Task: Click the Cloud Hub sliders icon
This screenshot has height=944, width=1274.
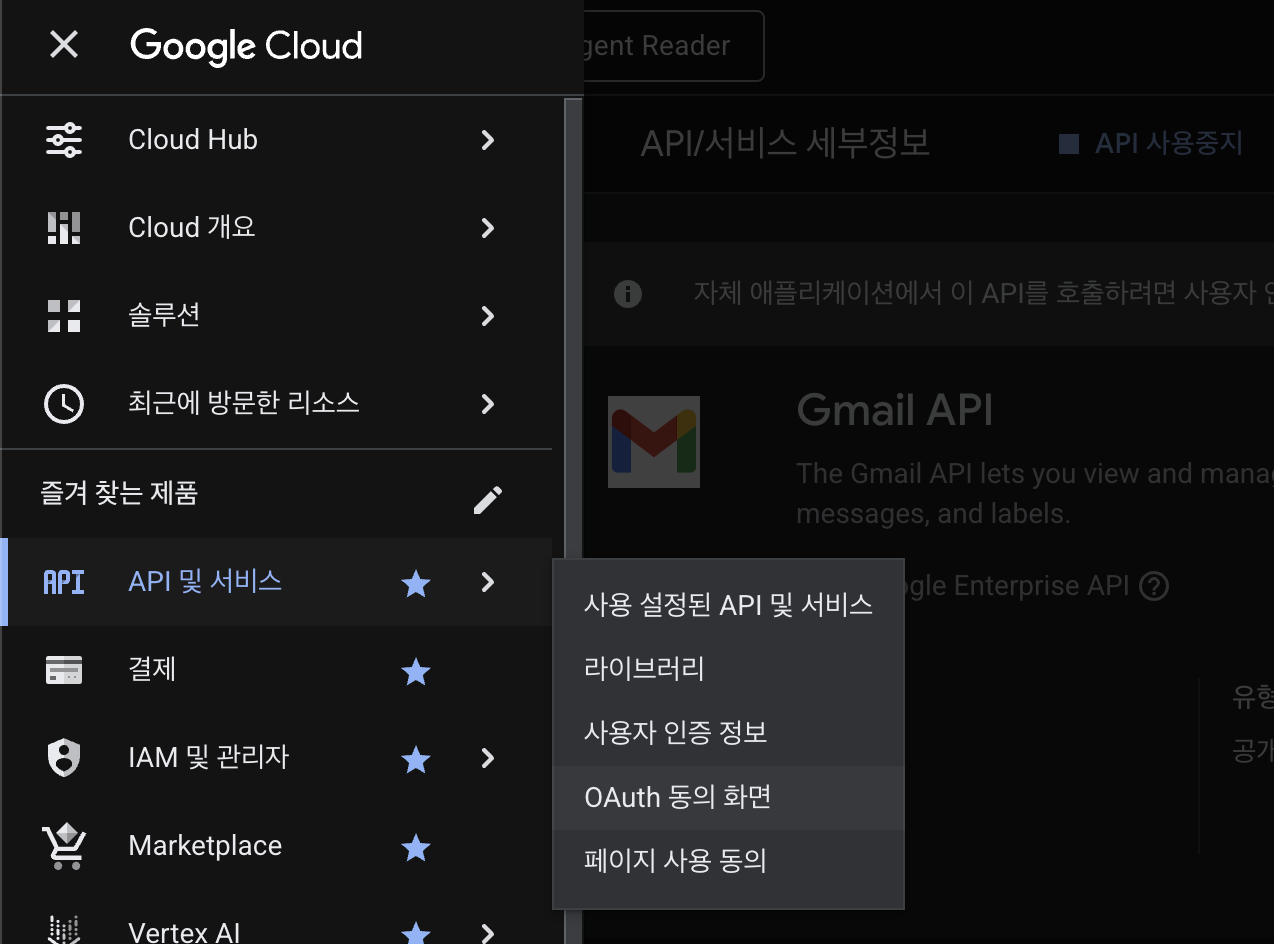Action: [65, 140]
